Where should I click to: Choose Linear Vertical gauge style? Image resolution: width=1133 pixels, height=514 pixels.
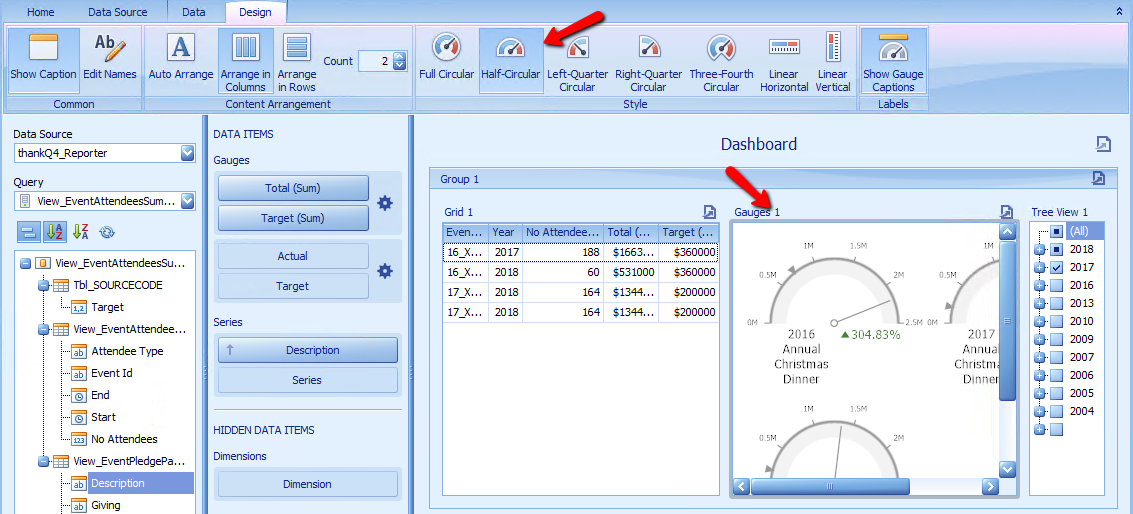pyautogui.click(x=832, y=61)
